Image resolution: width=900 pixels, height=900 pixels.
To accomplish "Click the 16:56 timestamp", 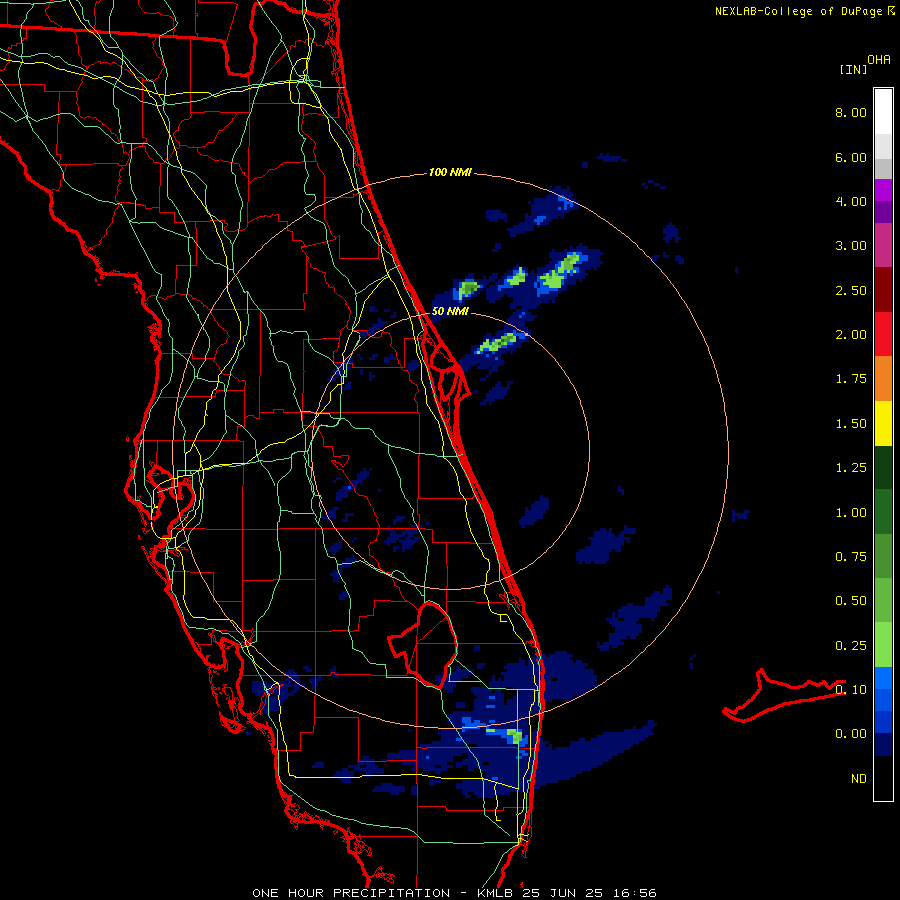I will (637, 893).
